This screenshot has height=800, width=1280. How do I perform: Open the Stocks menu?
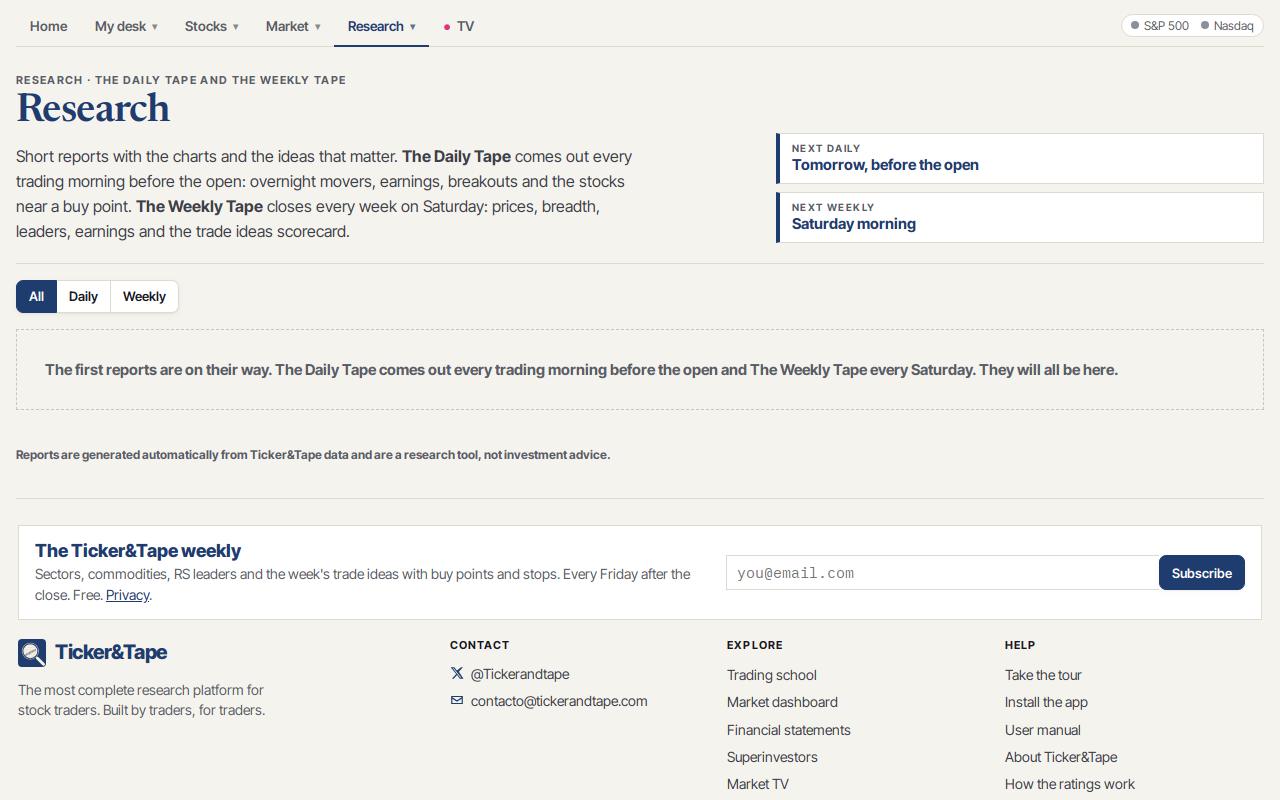pos(211,26)
